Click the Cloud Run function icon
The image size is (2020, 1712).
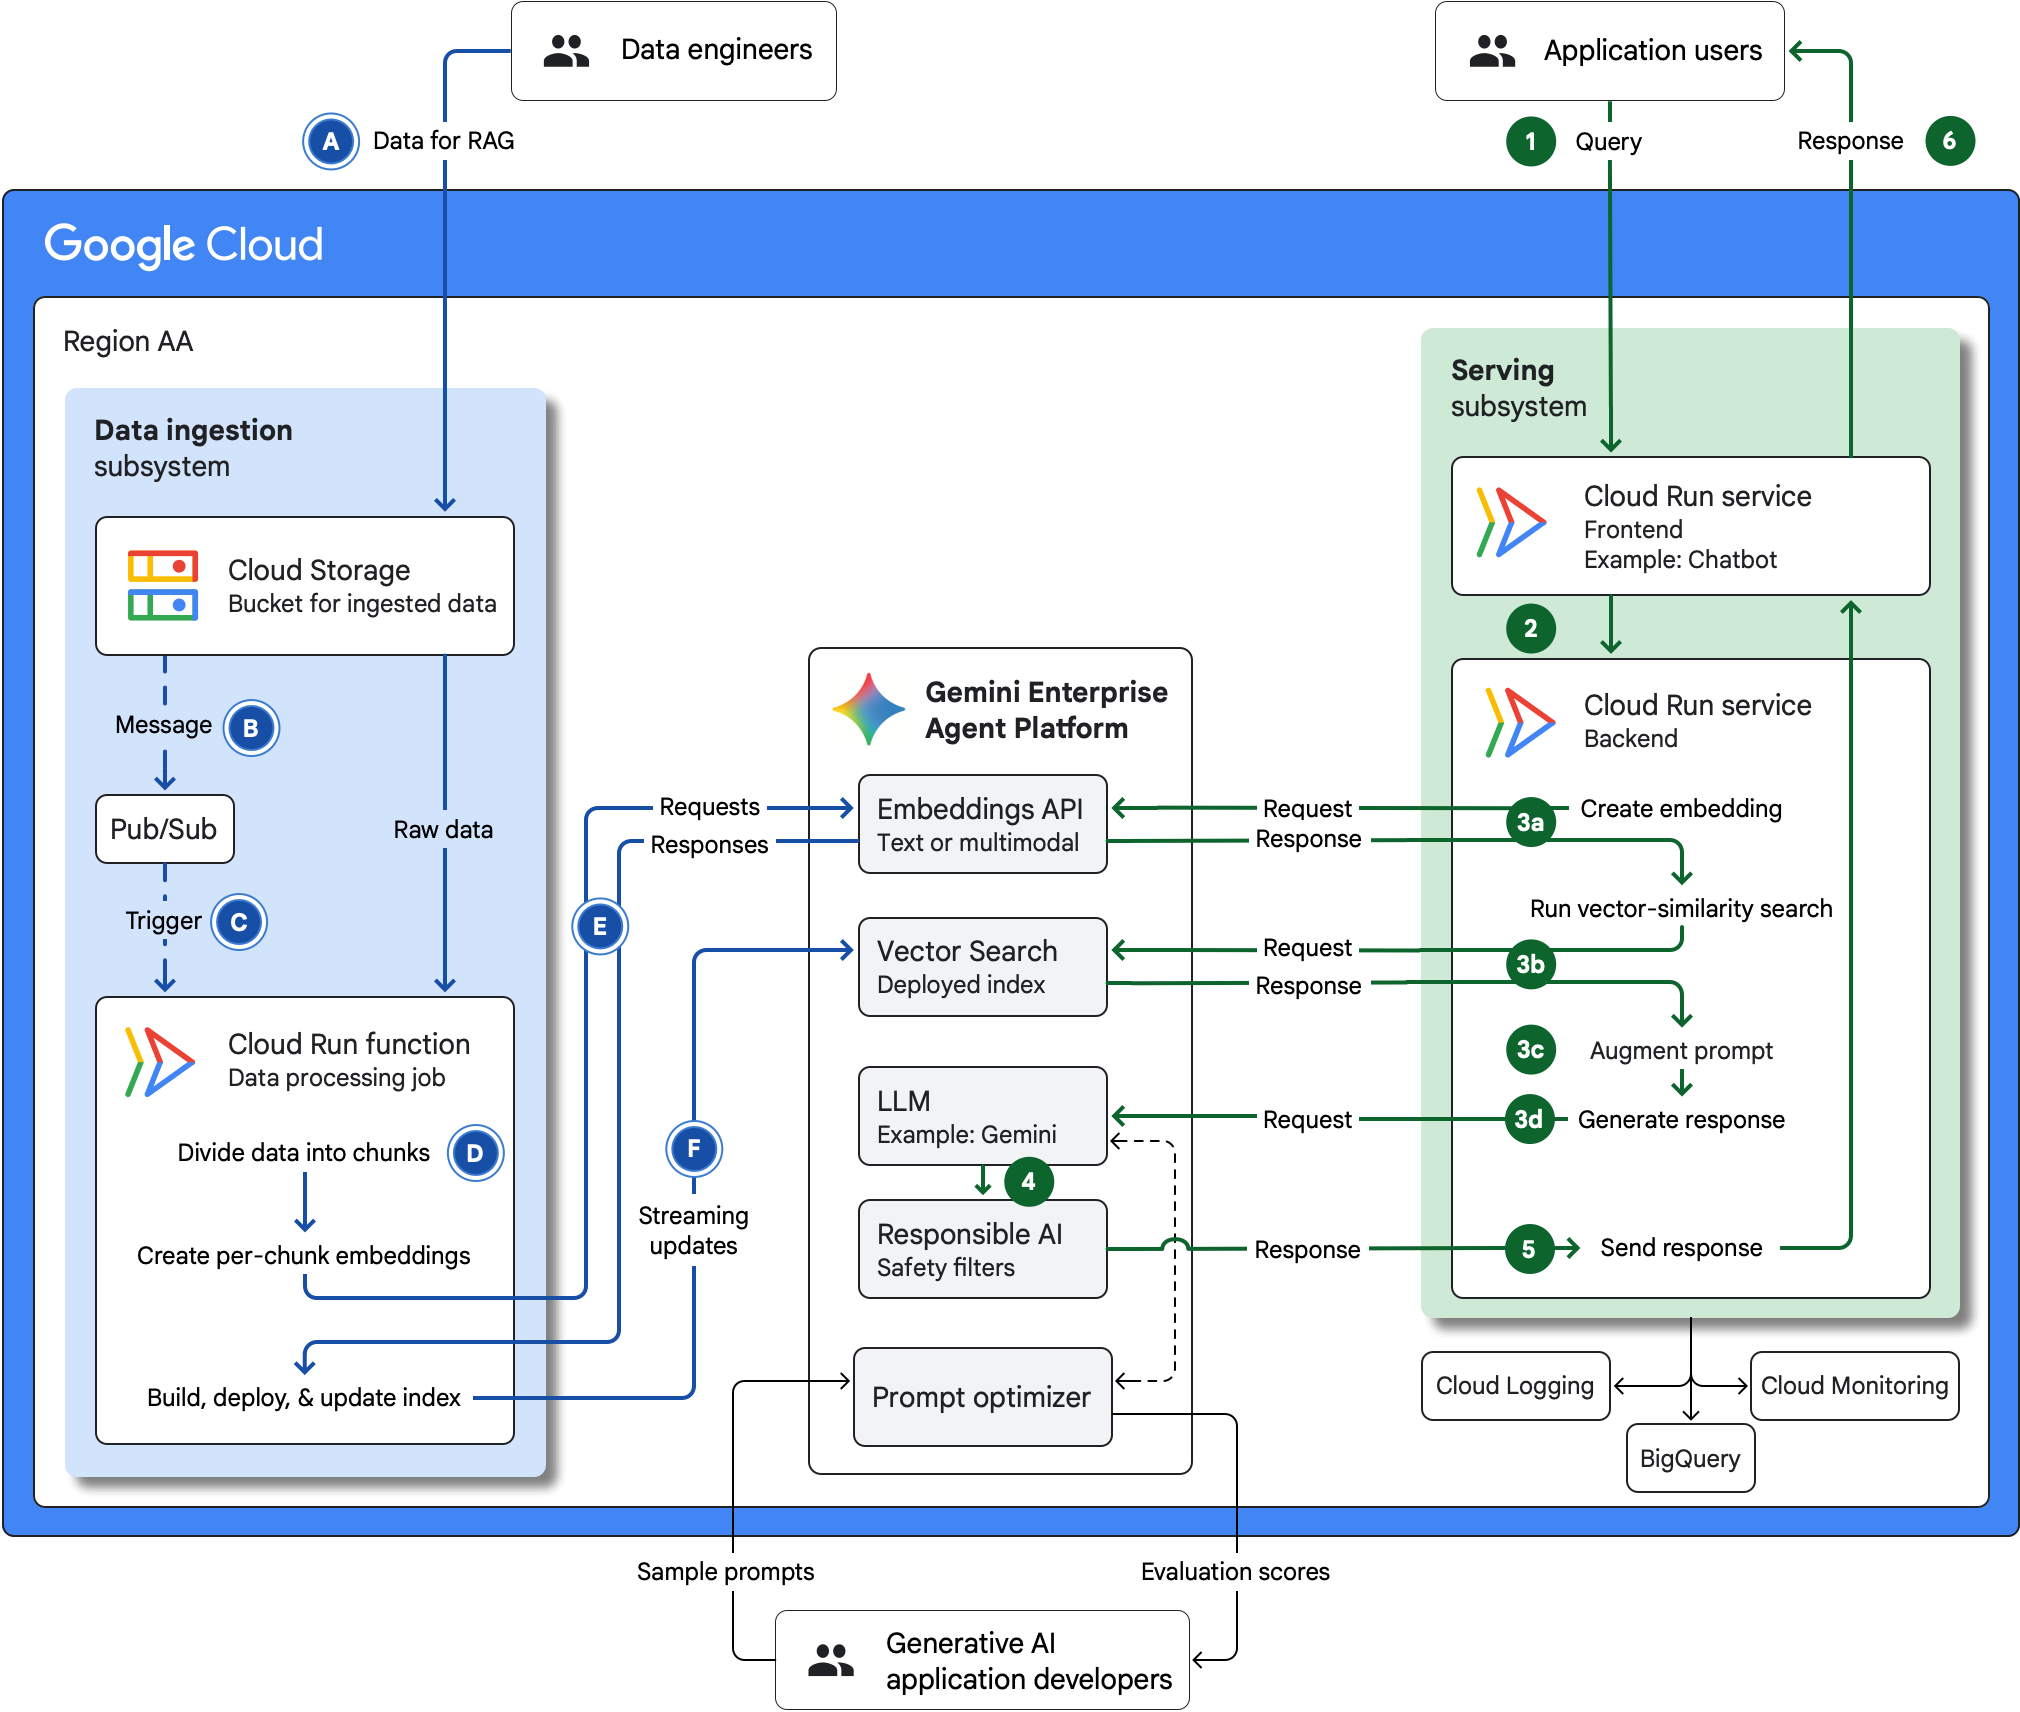coord(160,1062)
